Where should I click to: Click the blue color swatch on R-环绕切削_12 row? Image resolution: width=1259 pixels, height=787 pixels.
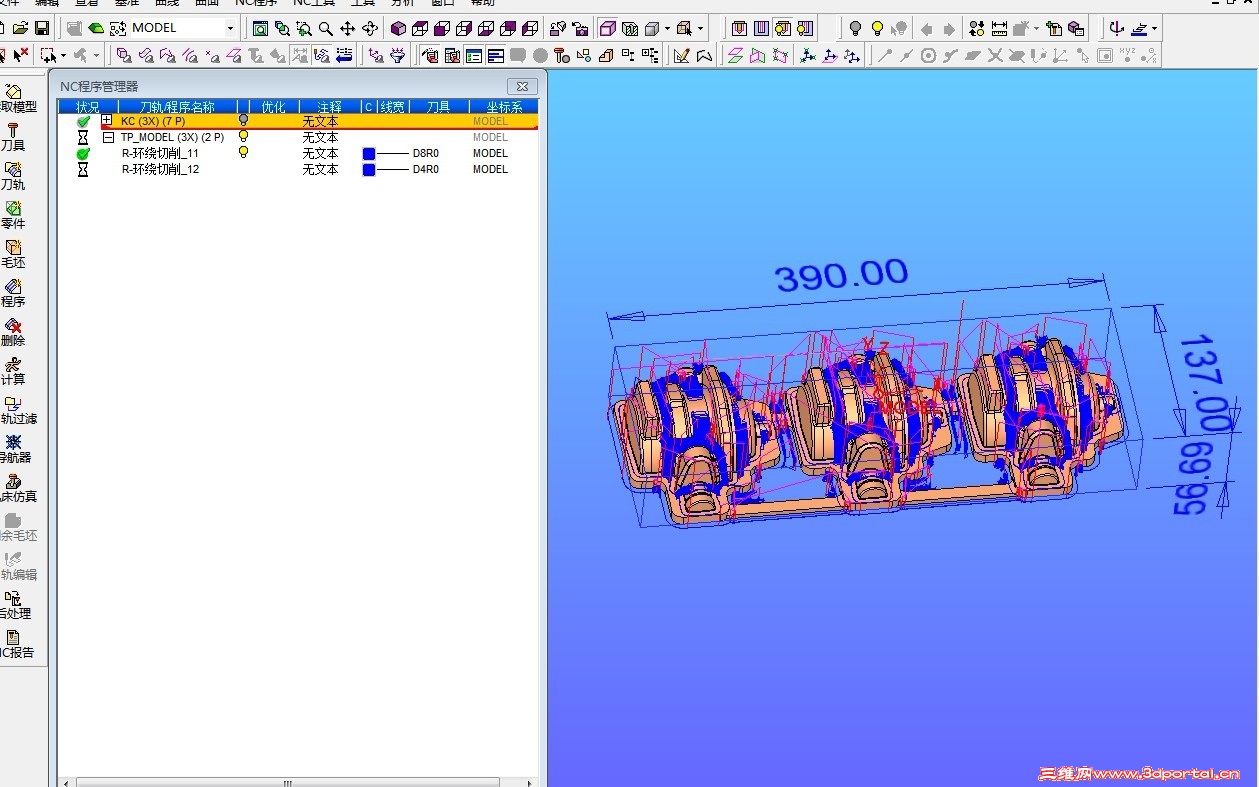(368, 170)
